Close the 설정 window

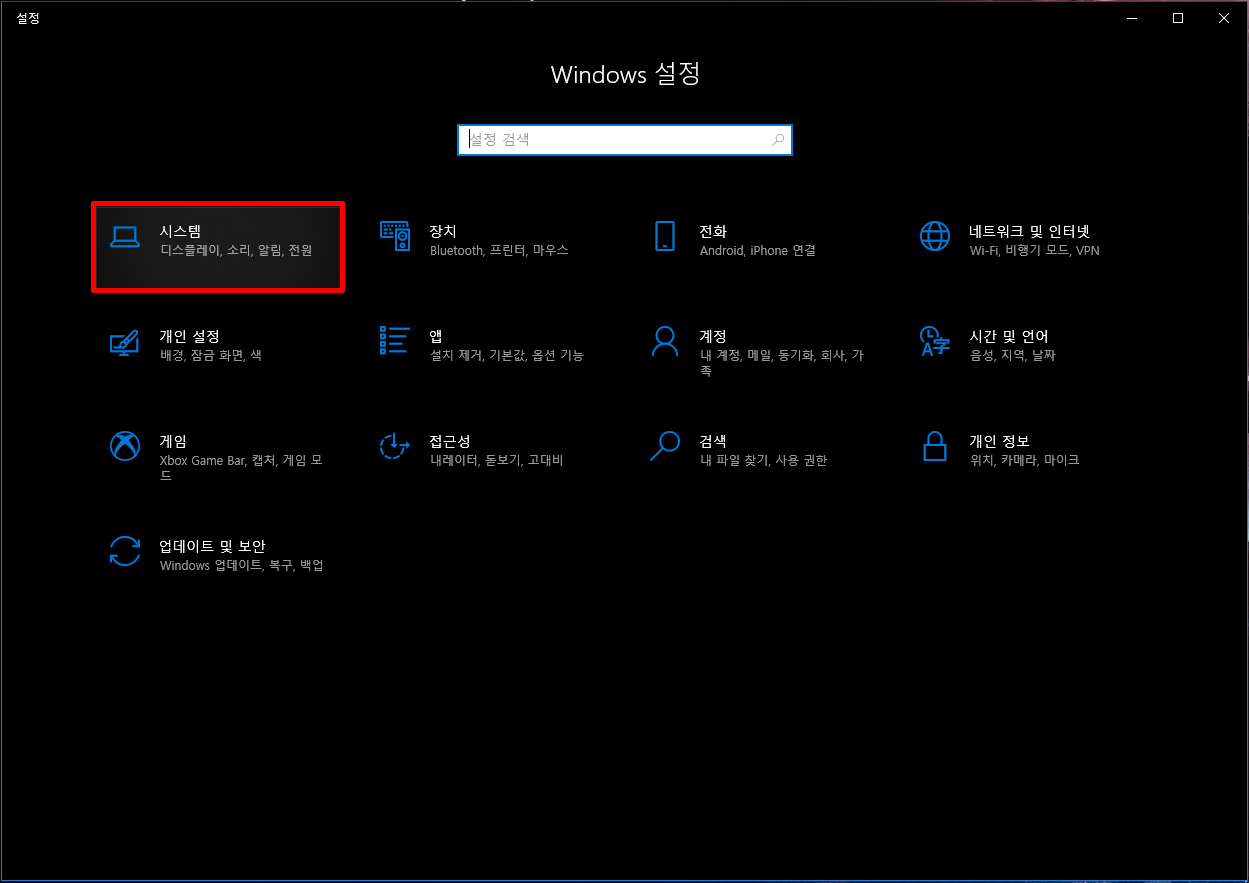pyautogui.click(x=1224, y=18)
